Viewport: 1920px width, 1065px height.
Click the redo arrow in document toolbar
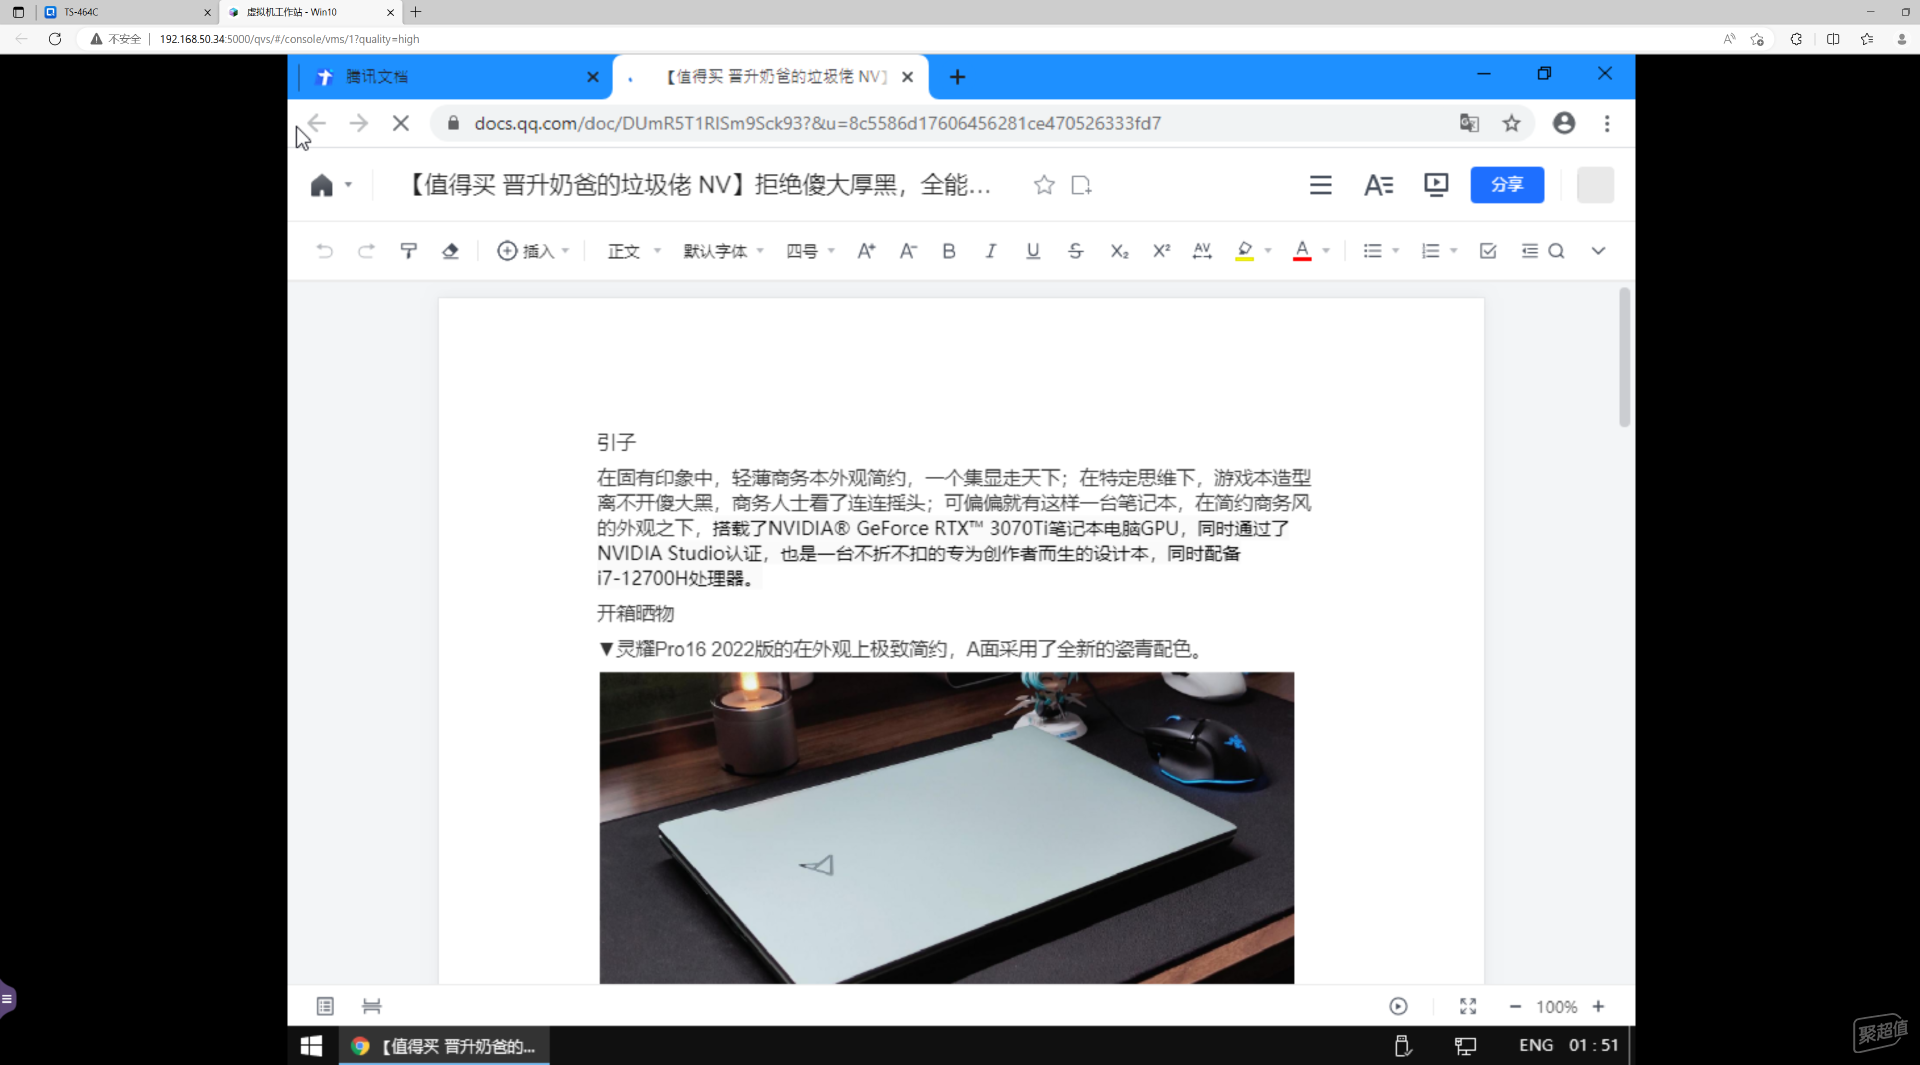366,251
